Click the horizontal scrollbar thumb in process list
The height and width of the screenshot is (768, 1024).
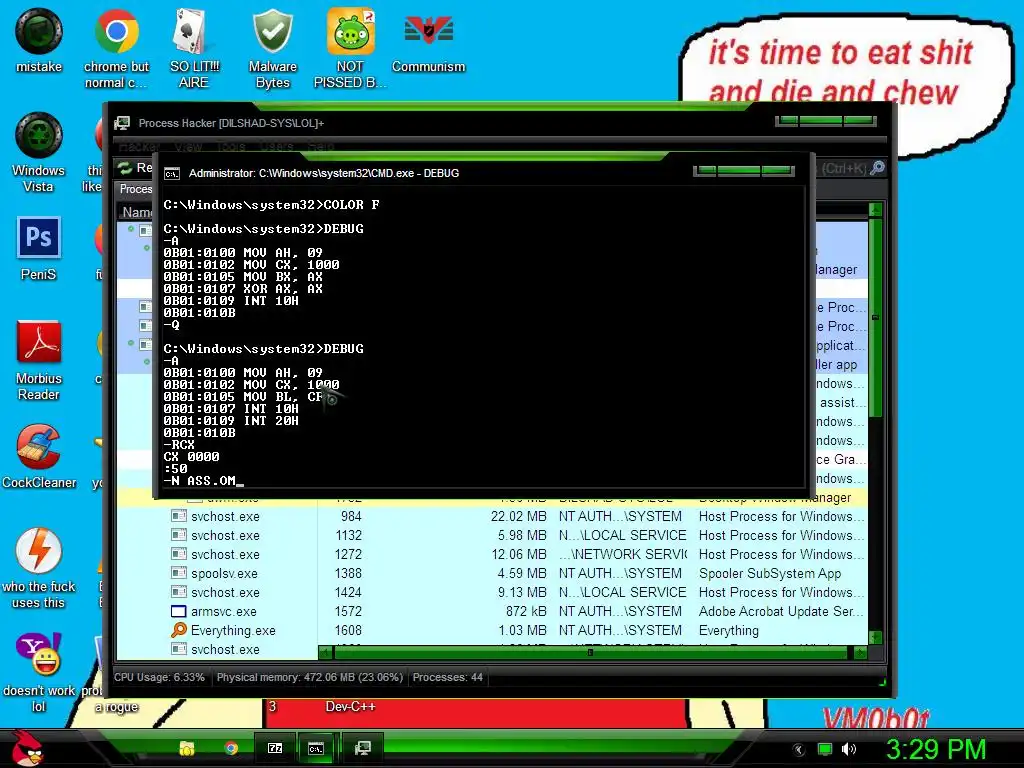coord(590,652)
